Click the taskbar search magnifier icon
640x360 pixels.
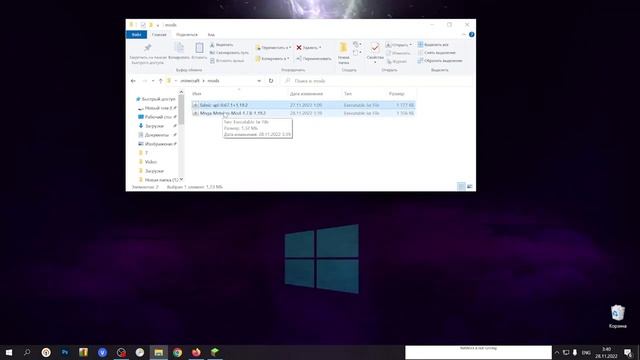coord(27,352)
